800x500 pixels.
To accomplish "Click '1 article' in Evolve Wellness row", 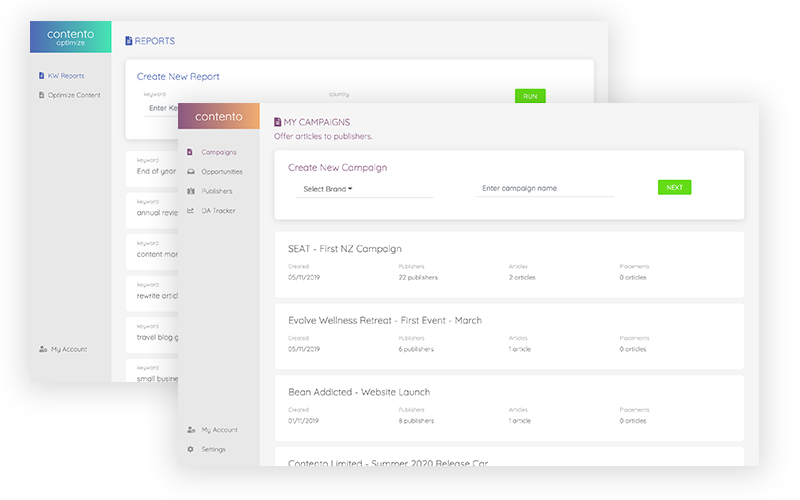I will click(520, 349).
